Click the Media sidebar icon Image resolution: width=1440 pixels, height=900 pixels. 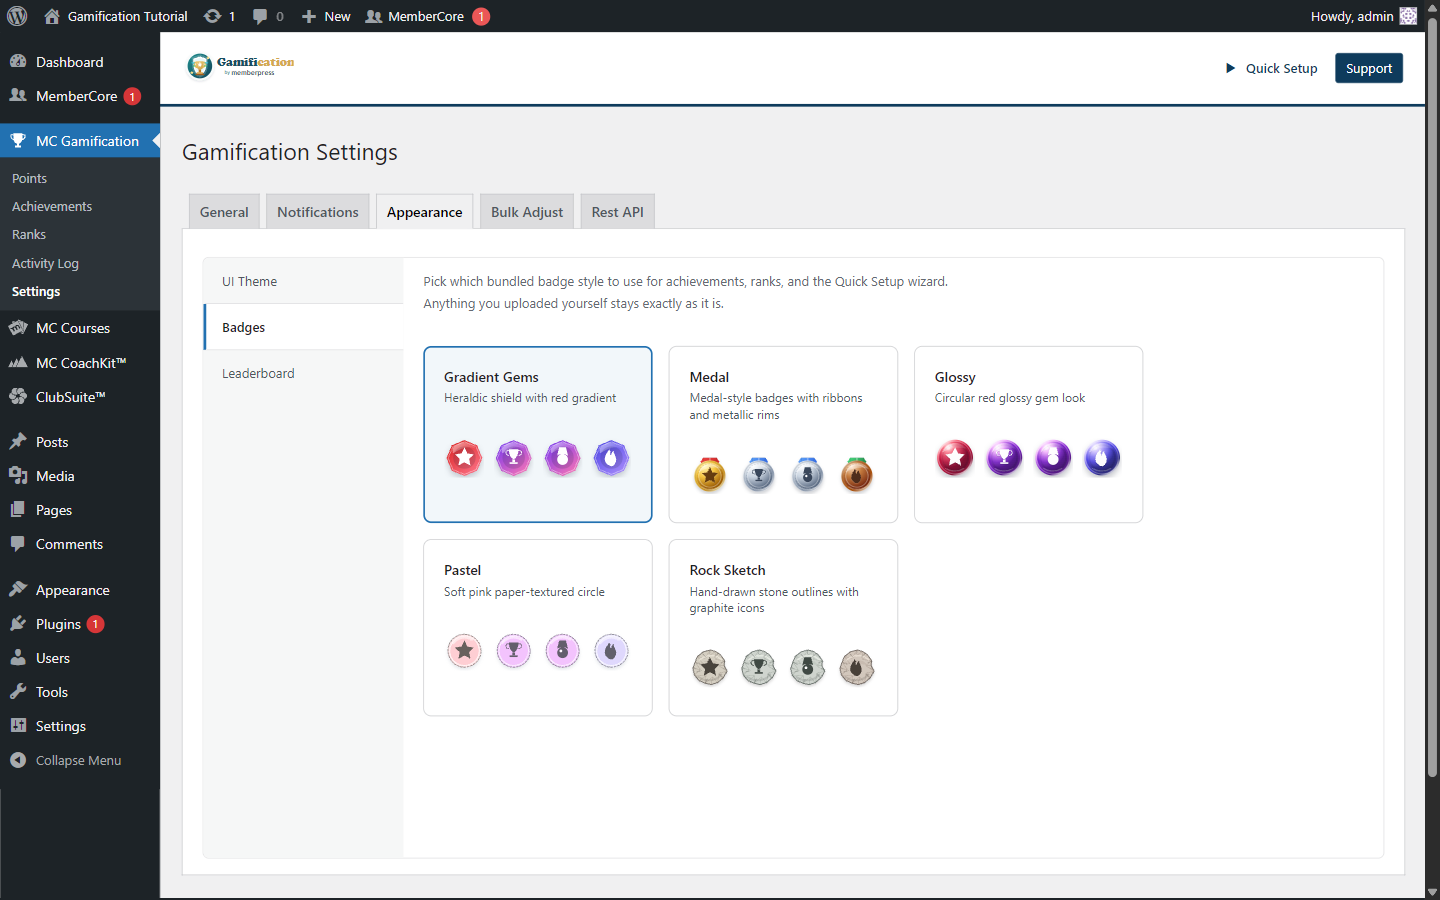coord(18,476)
